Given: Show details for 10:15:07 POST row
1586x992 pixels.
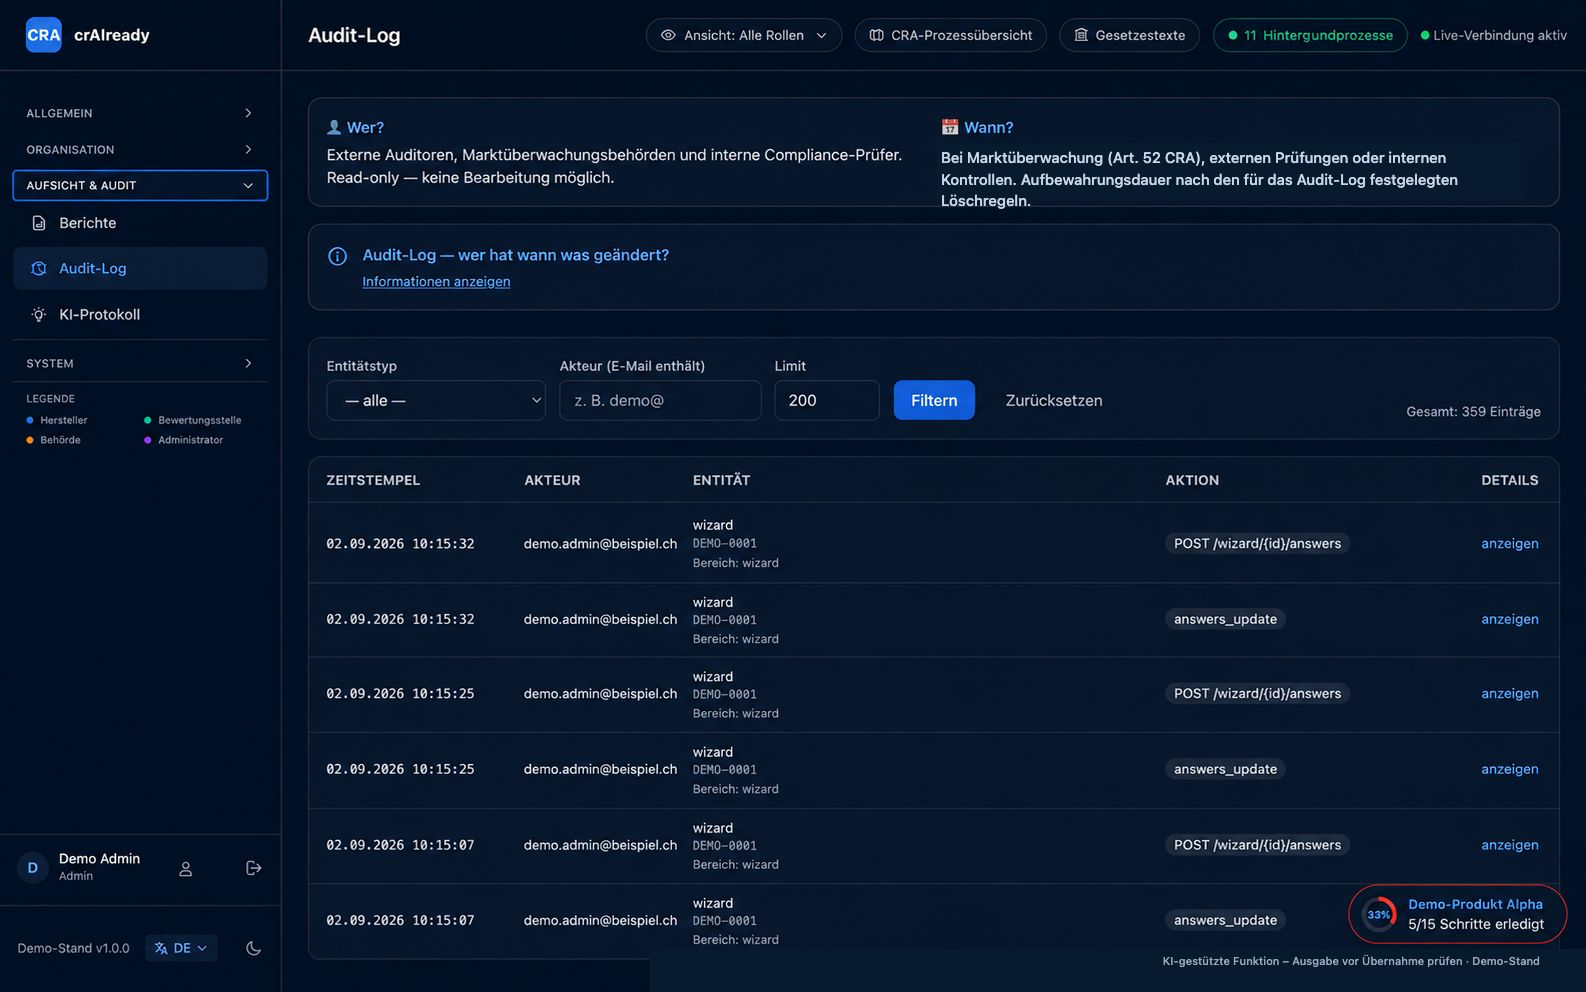Looking at the screenshot, I should (1510, 845).
